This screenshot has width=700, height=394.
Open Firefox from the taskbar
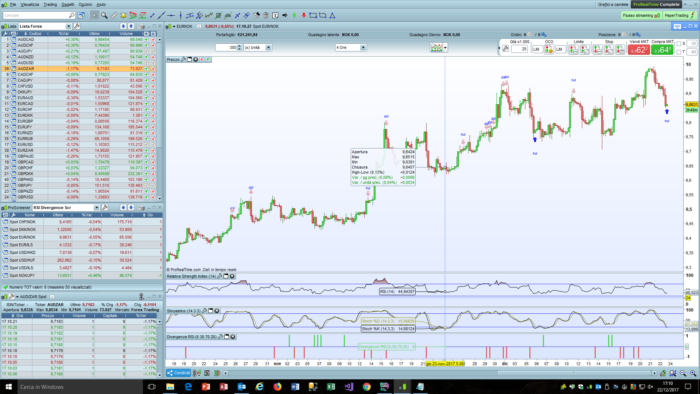click(x=277, y=386)
